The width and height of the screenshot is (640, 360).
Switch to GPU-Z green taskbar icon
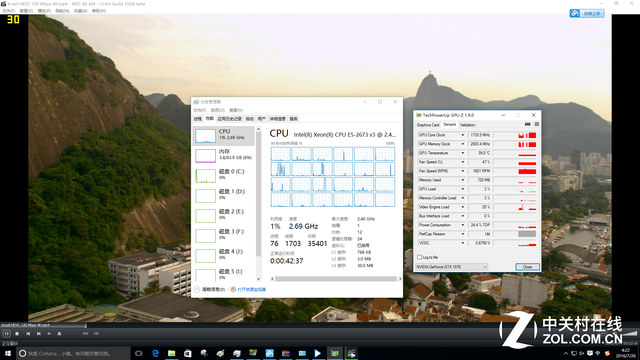(335, 353)
